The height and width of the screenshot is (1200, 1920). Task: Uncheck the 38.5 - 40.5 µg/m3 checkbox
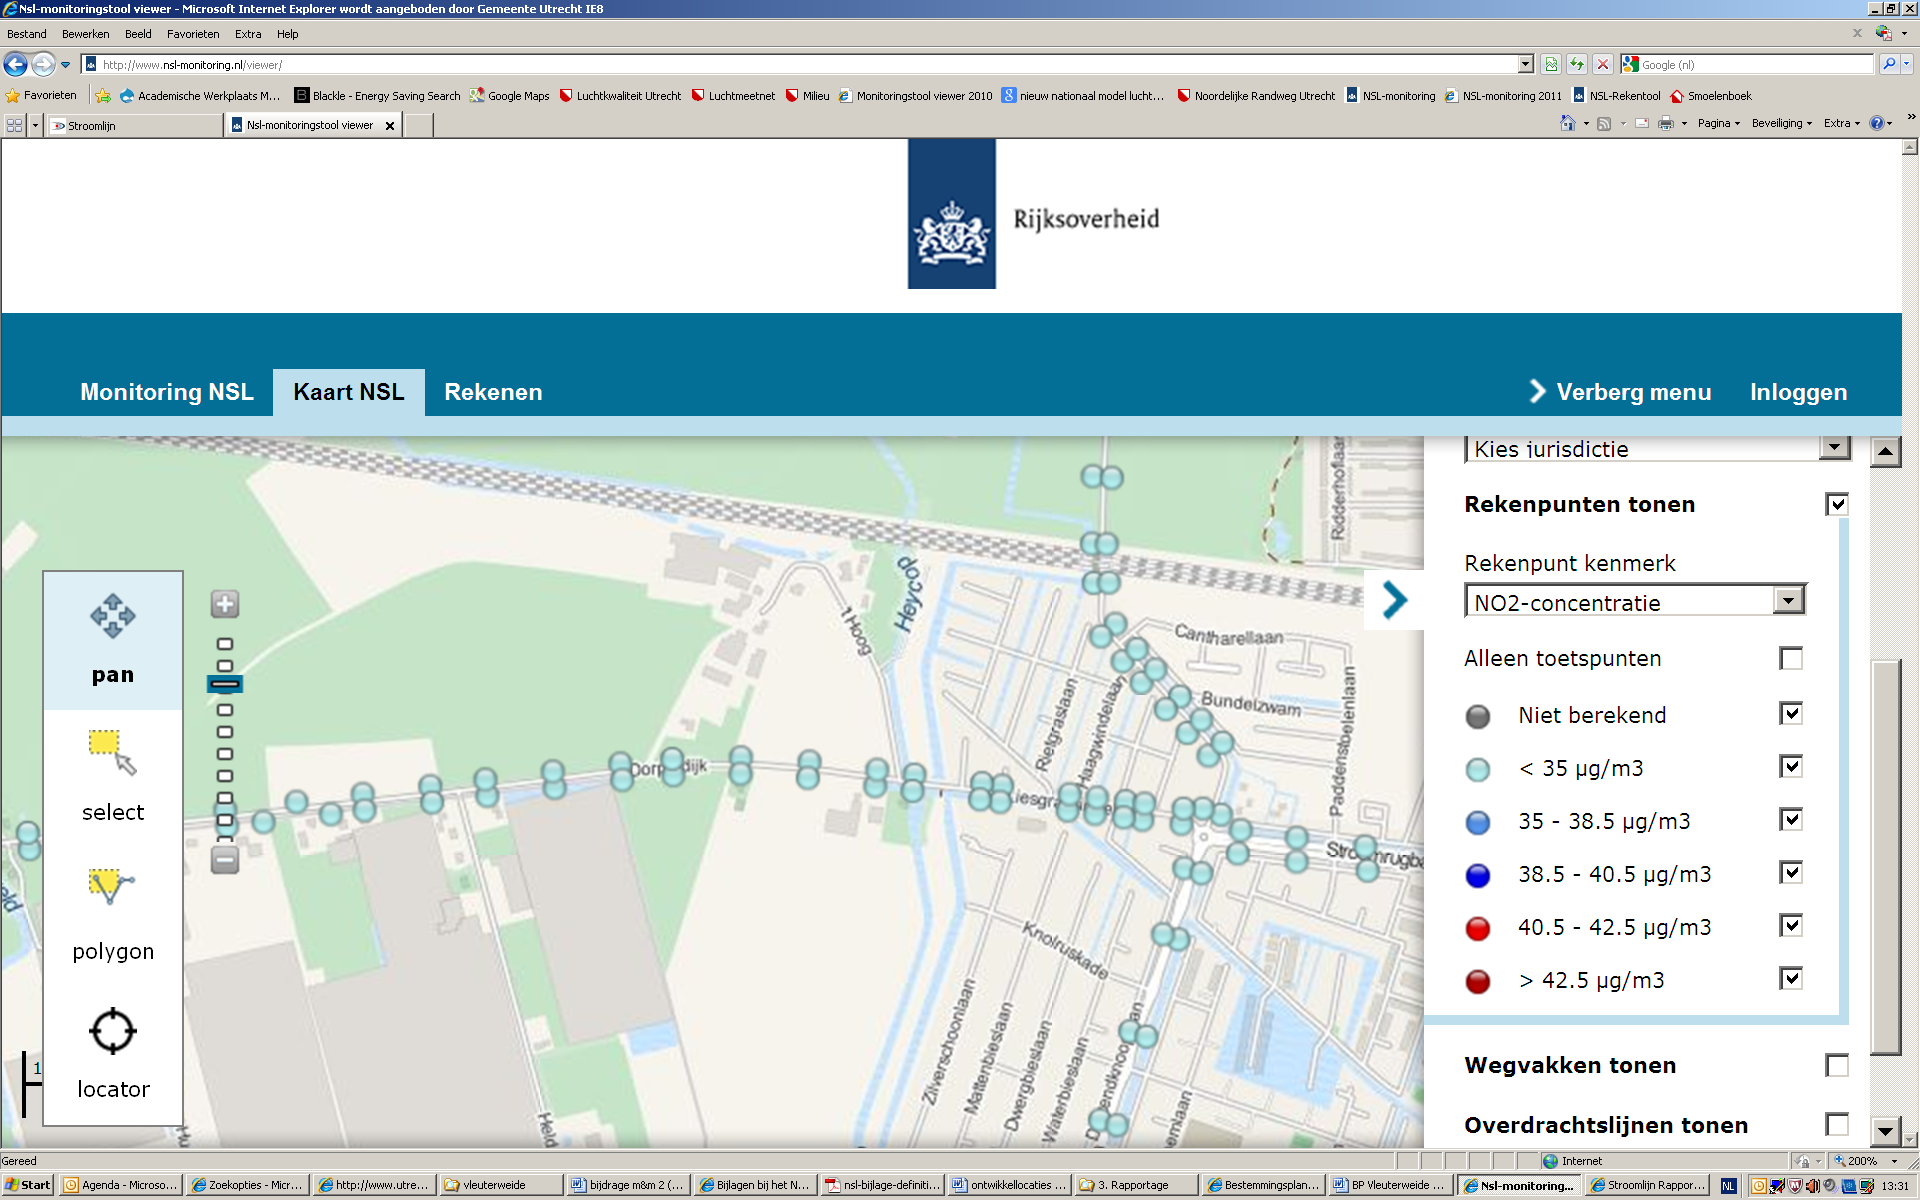tap(1791, 872)
